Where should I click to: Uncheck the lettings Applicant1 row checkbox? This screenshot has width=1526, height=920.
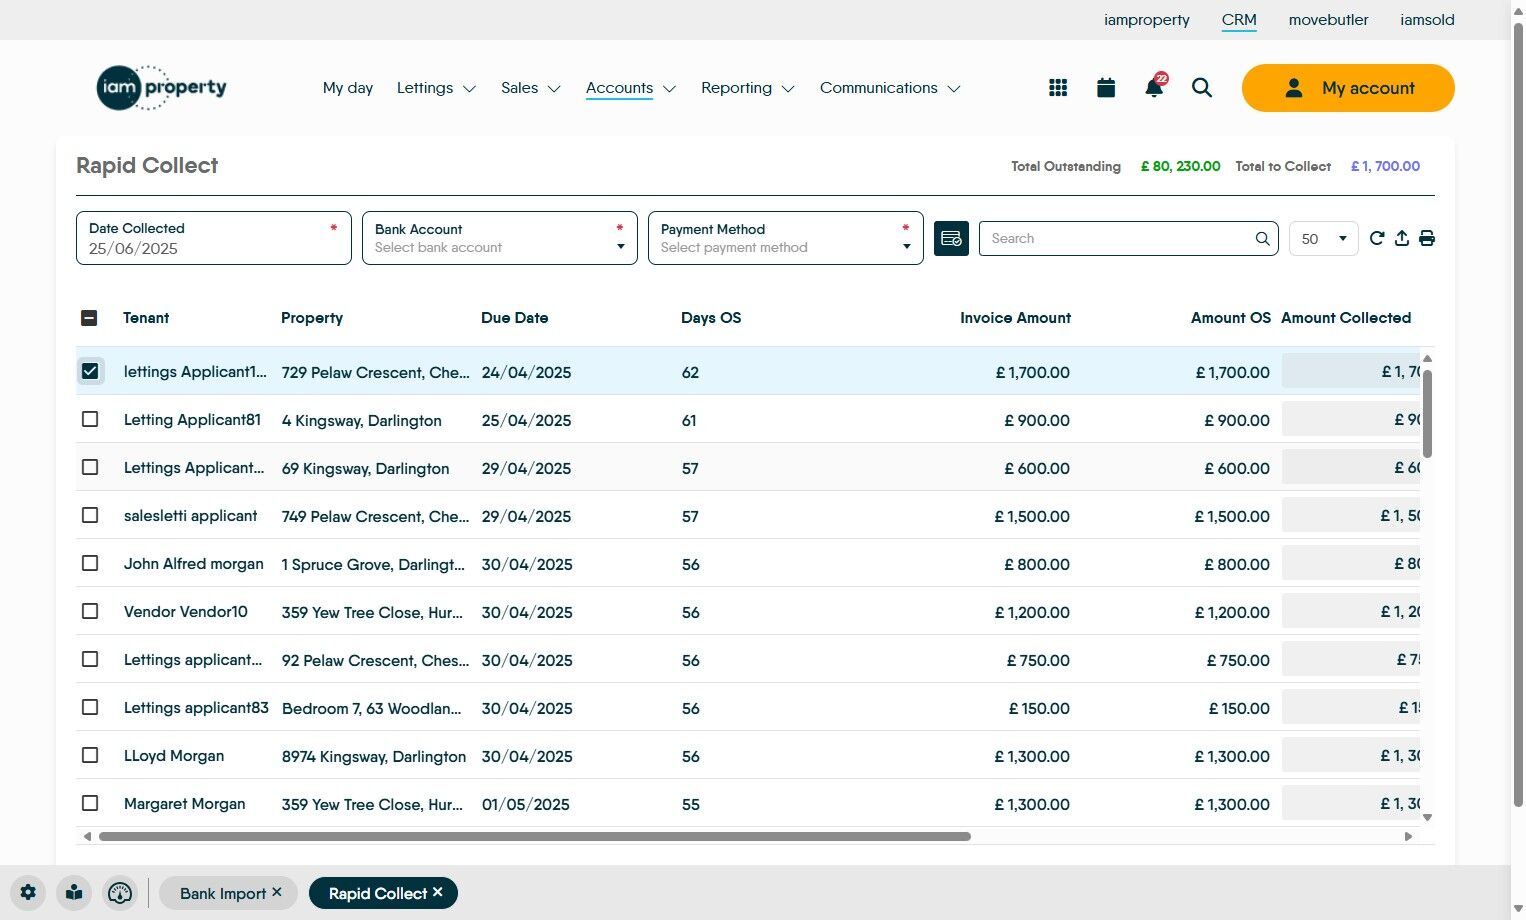(x=90, y=371)
